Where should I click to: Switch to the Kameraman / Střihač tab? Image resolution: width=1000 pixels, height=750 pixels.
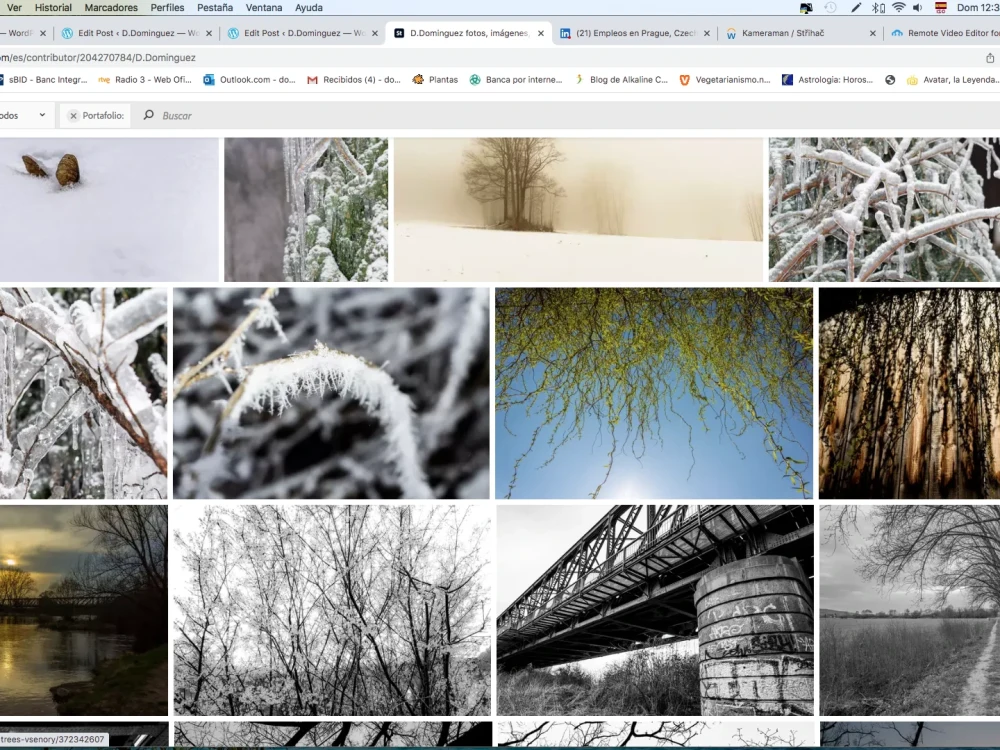click(x=790, y=32)
